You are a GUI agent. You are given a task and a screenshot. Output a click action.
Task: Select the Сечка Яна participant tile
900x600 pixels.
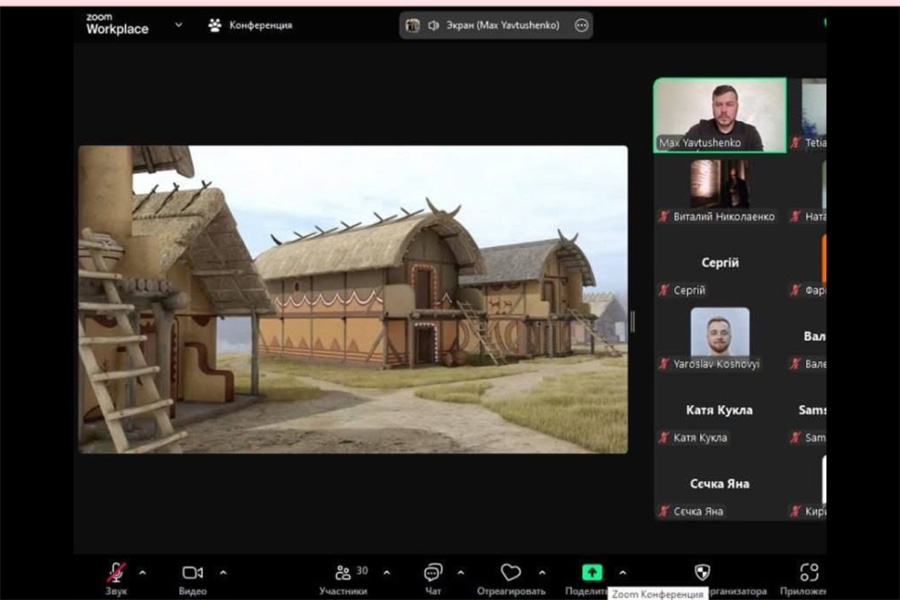tap(720, 486)
